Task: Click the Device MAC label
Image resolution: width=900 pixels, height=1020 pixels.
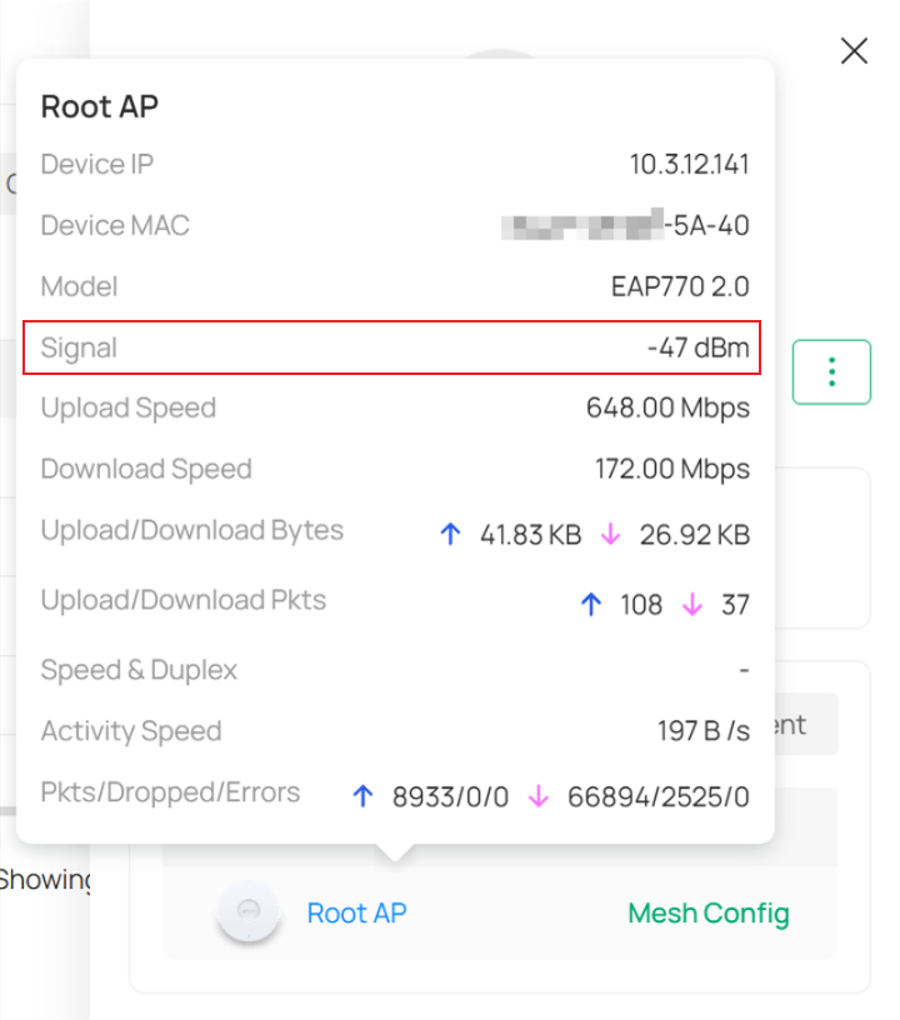Action: pos(115,225)
